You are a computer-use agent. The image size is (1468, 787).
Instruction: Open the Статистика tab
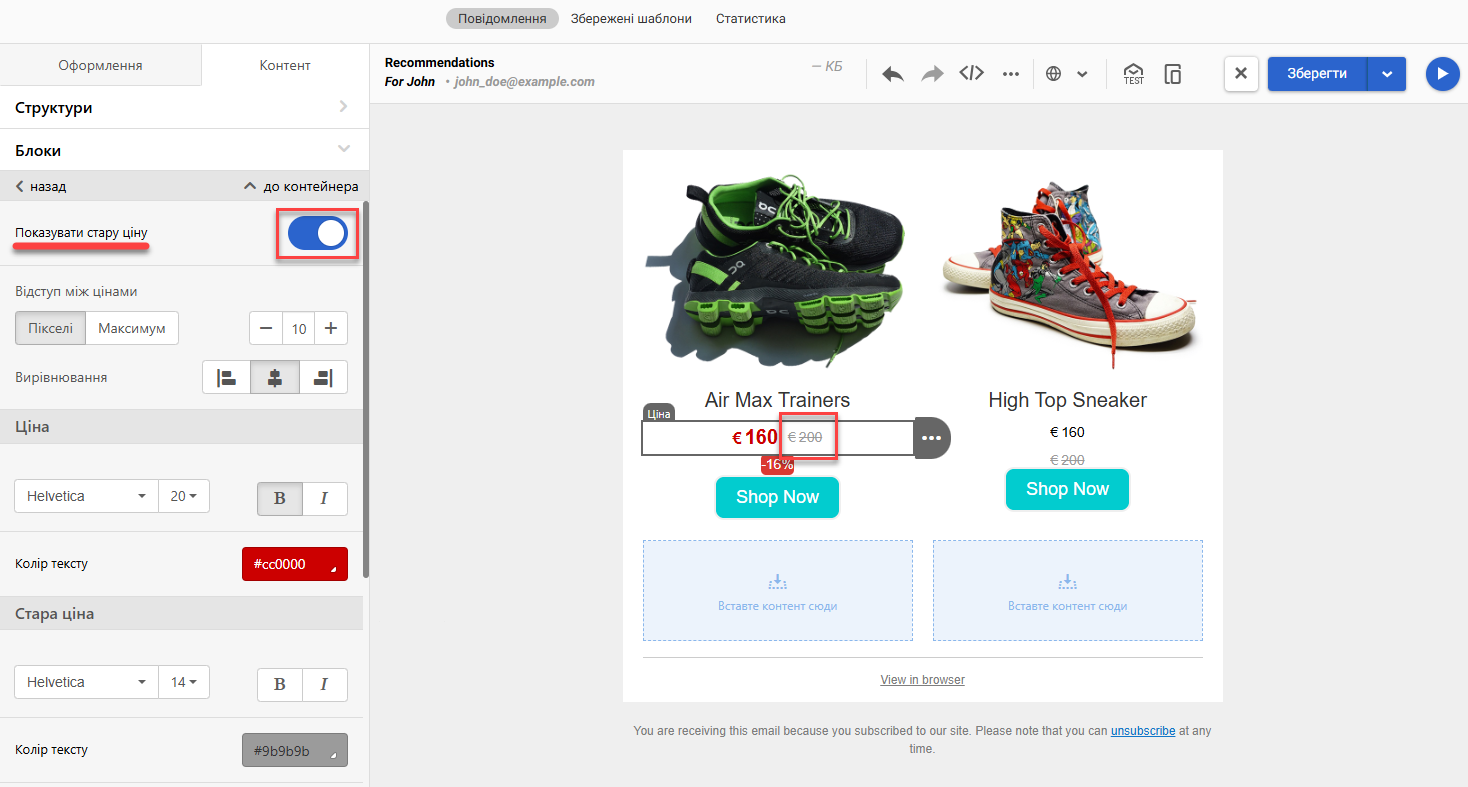[751, 18]
